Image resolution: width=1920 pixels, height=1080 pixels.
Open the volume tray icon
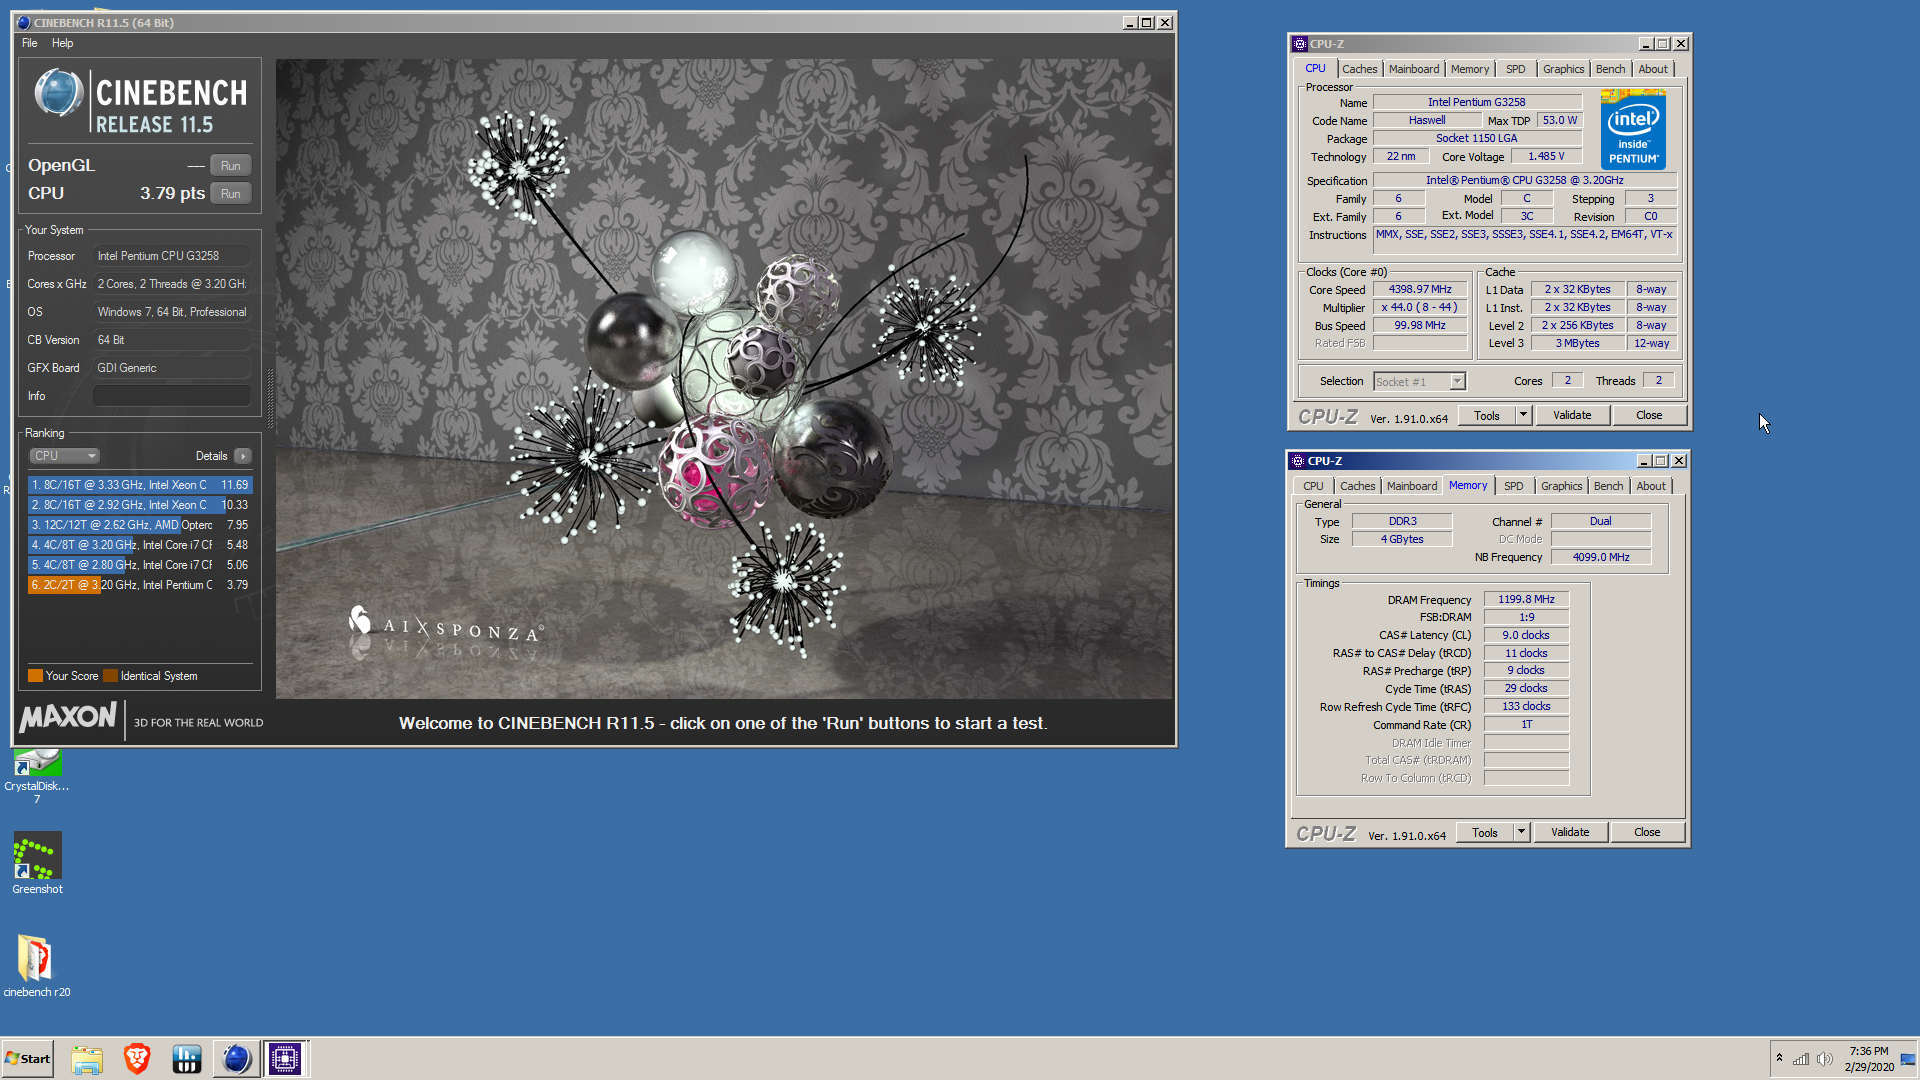coord(1825,1059)
